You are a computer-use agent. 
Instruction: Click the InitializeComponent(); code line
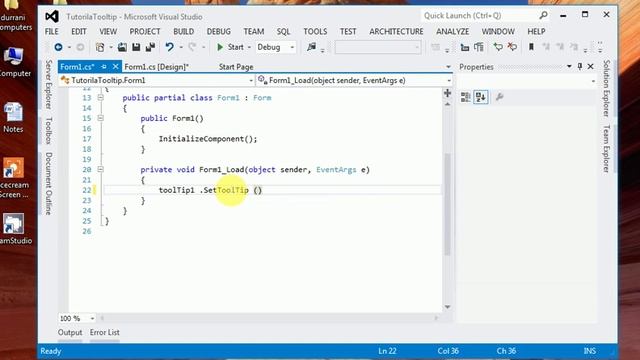point(208,139)
